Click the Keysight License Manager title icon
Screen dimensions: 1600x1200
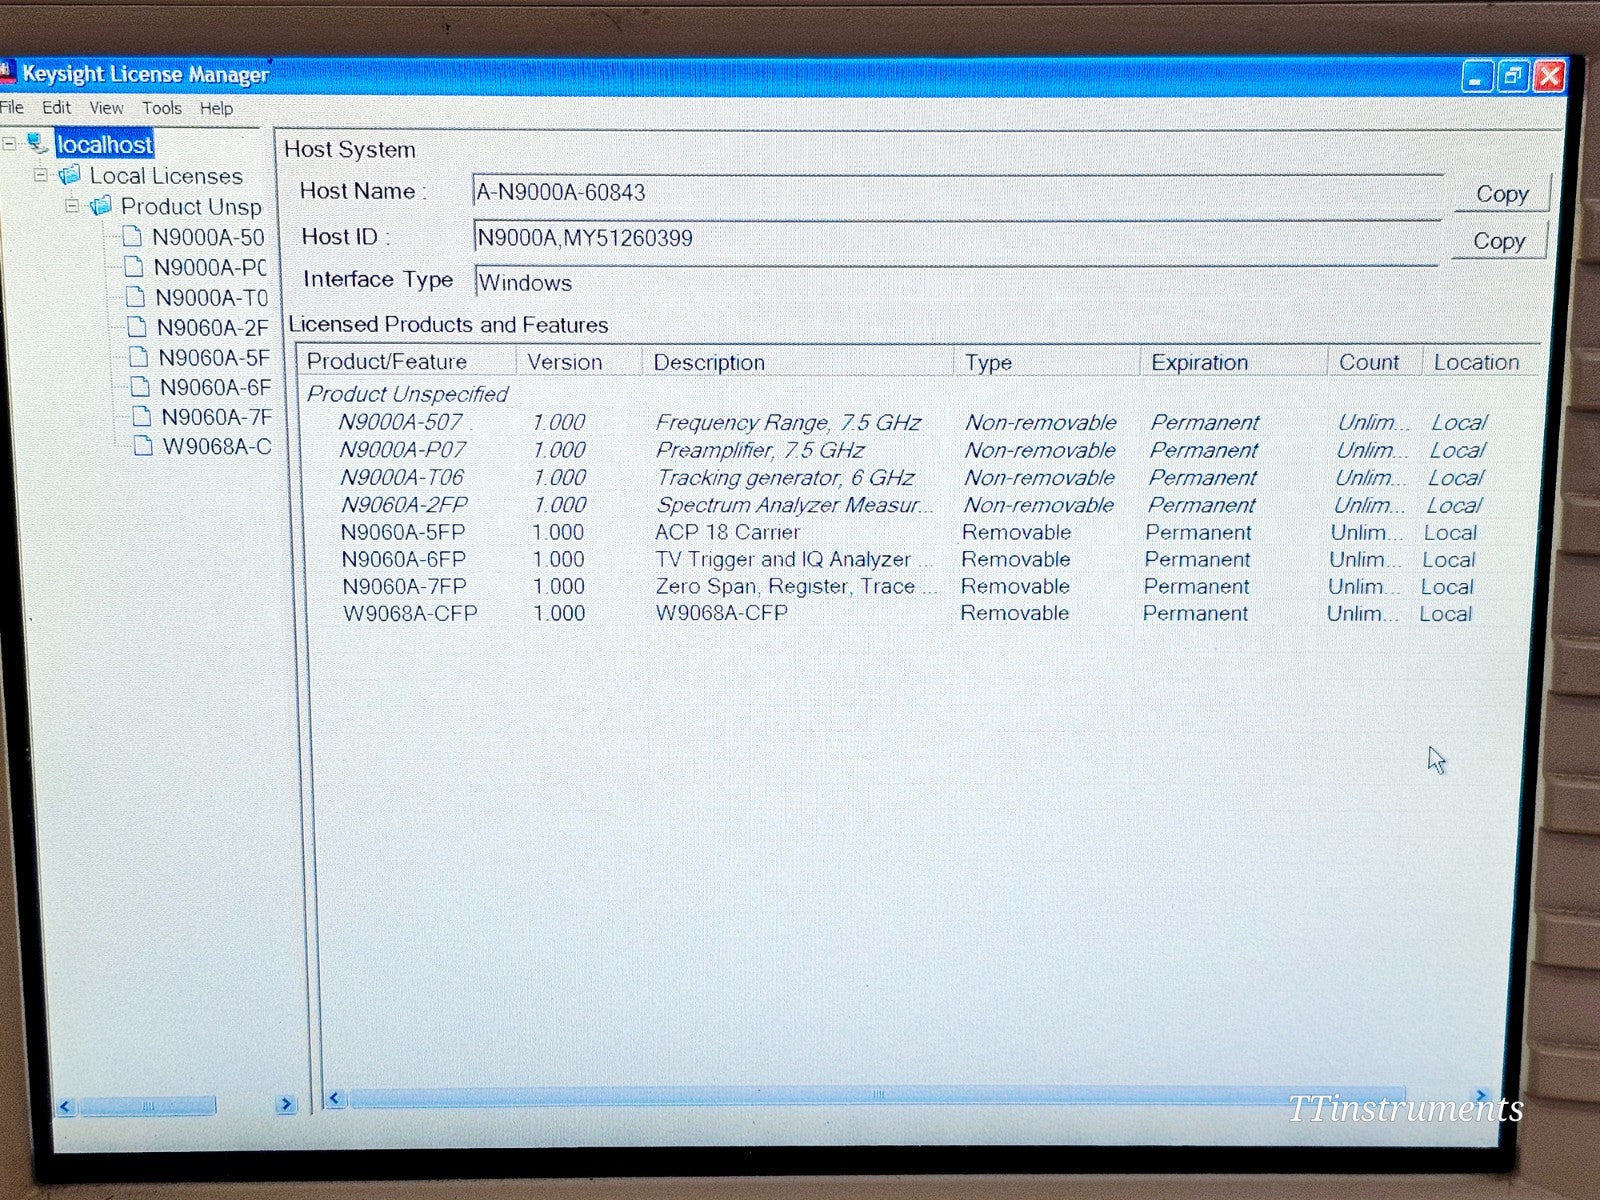coord(8,73)
